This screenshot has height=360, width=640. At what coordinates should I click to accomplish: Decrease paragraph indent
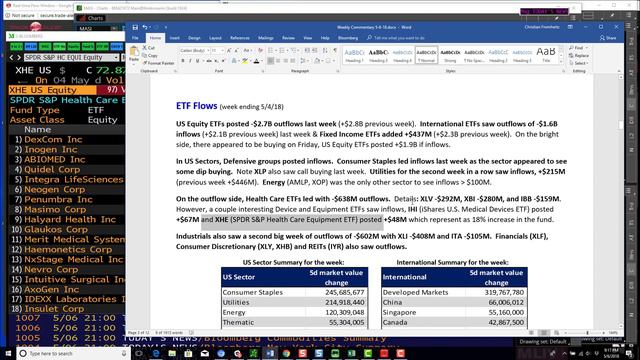point(307,50)
